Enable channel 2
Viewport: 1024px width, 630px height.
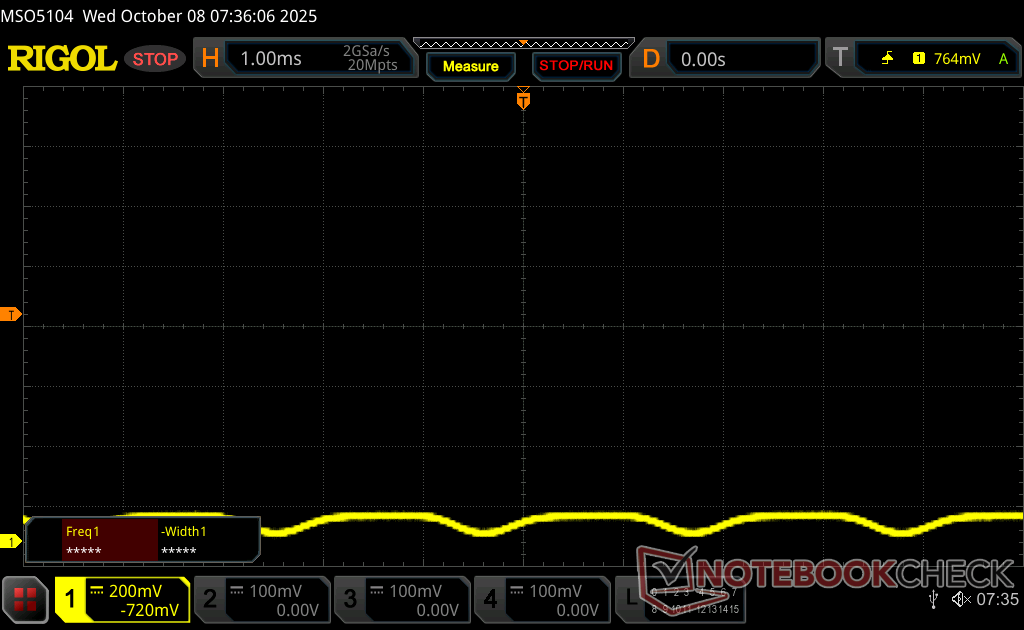click(x=261, y=600)
